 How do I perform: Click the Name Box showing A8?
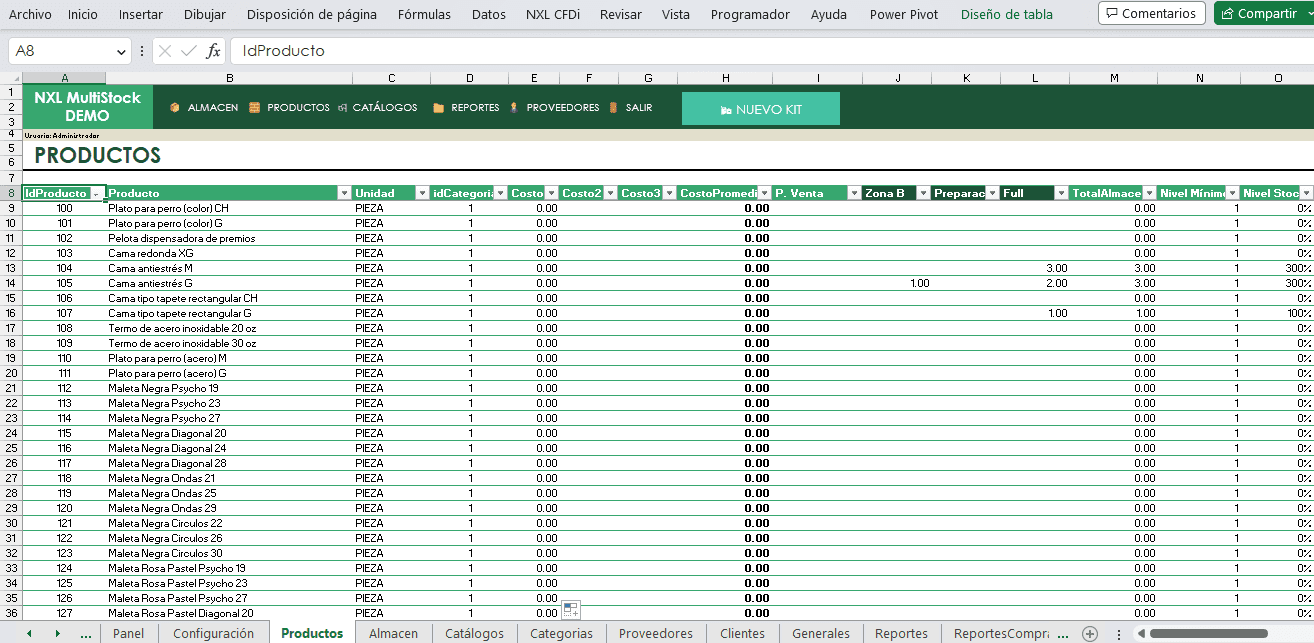click(60, 51)
